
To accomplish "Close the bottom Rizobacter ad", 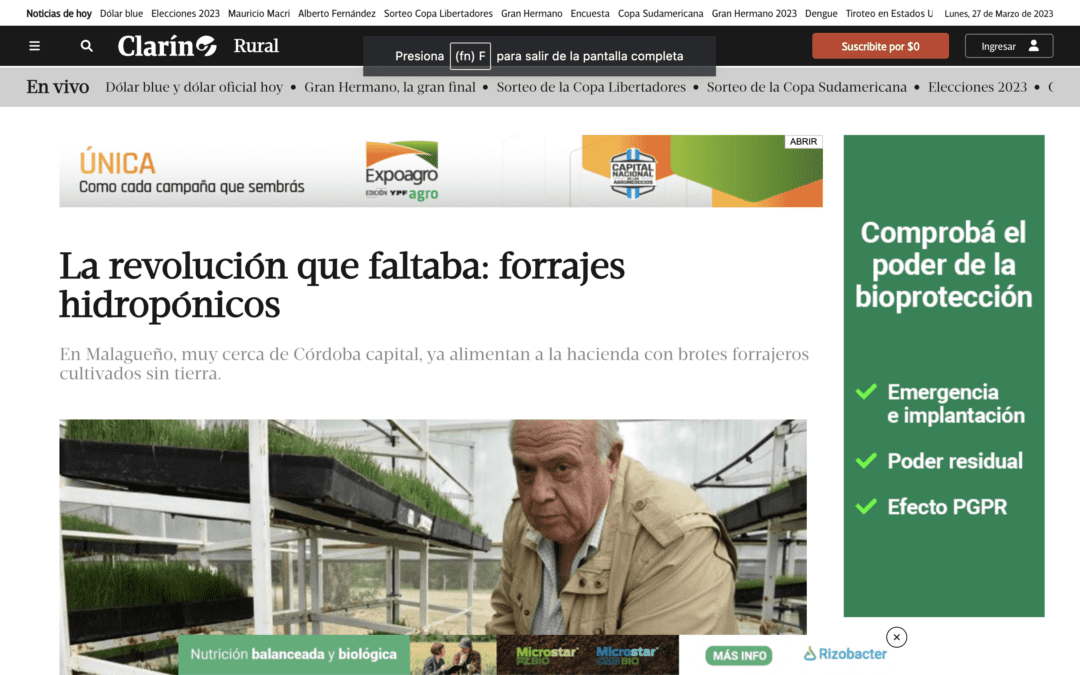I will coord(896,637).
